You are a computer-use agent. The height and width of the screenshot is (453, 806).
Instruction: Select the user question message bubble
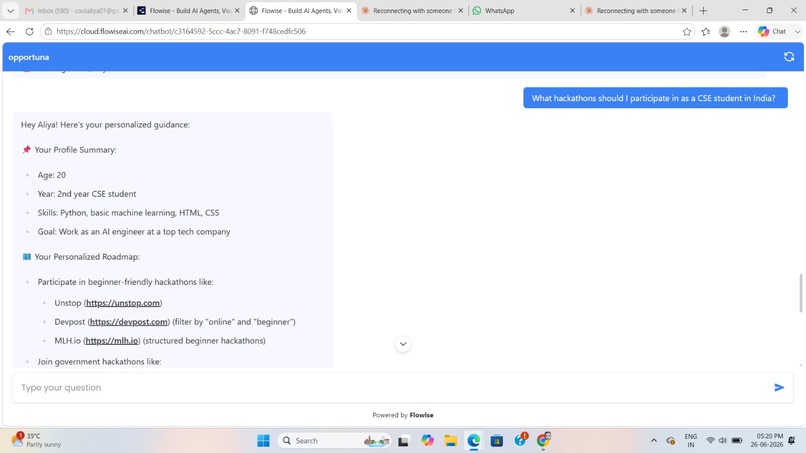click(655, 98)
